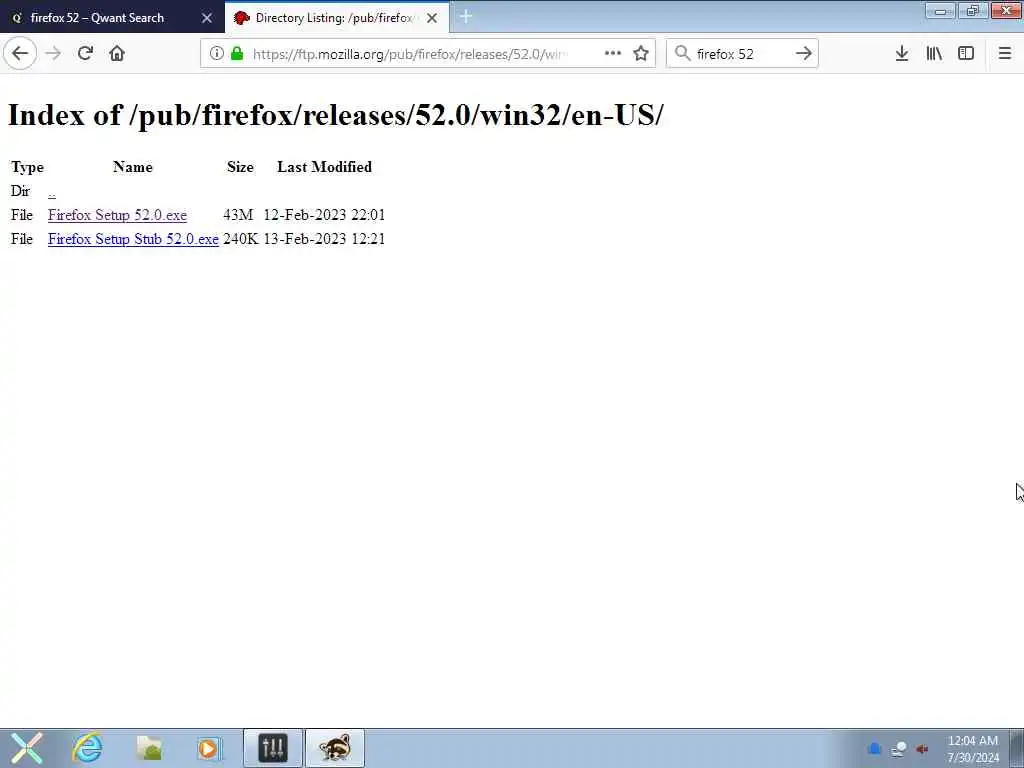Click the search bar magnifier icon

pyautogui.click(x=682, y=54)
